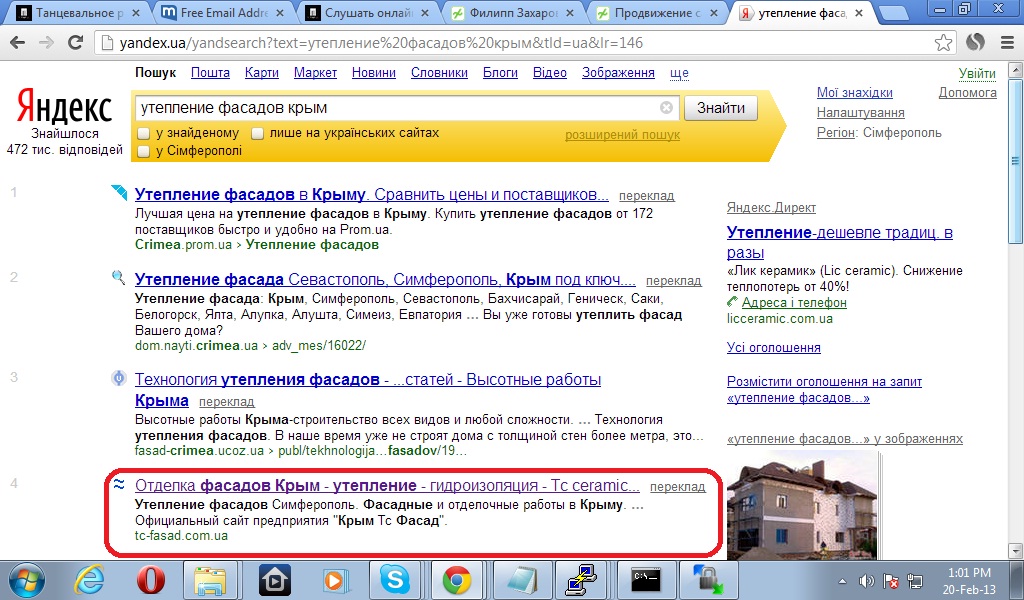
Task: Close the 'утепление фаса' tab
Action: pyautogui.click(x=859, y=13)
